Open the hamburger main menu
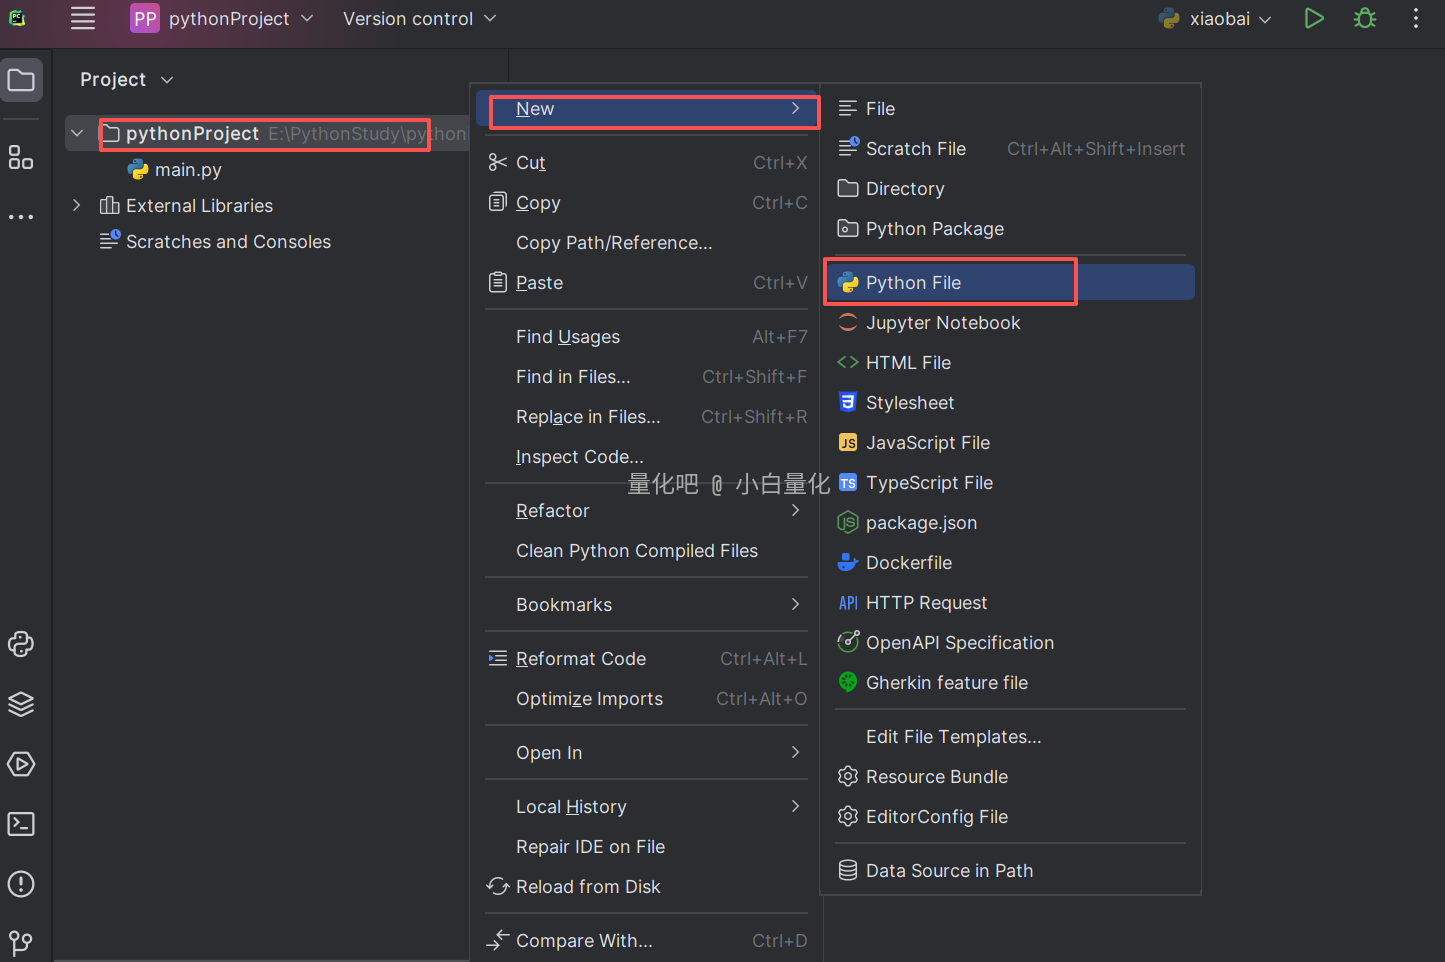 tap(83, 19)
